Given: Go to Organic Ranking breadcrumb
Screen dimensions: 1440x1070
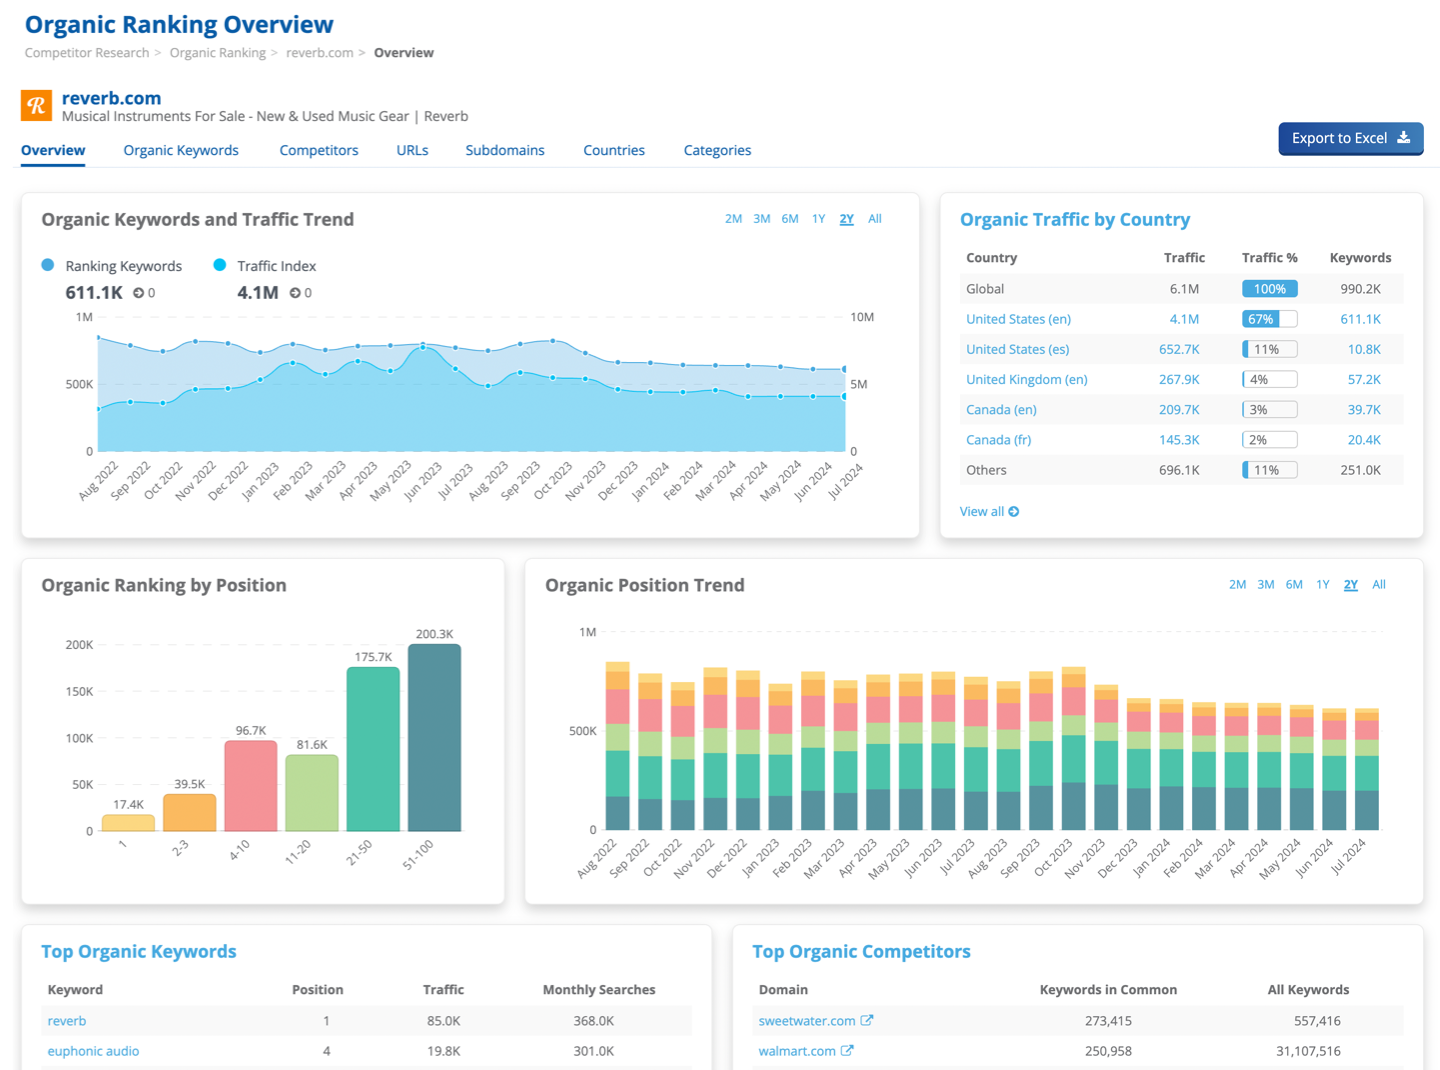Looking at the screenshot, I should 218,53.
